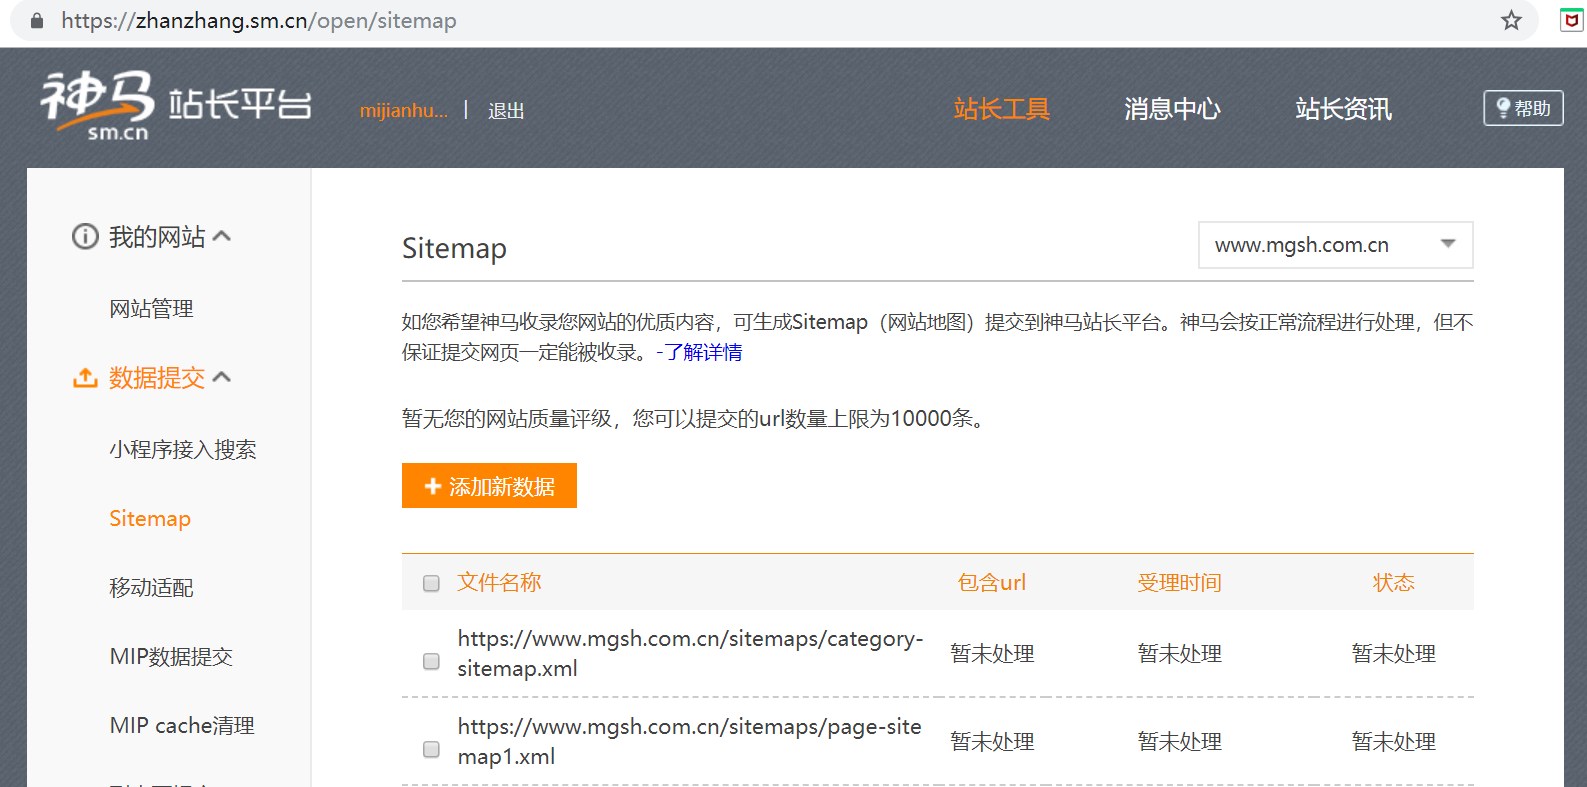Open MIP cache清理 in the sidebar
1587x787 pixels.
pos(182,726)
